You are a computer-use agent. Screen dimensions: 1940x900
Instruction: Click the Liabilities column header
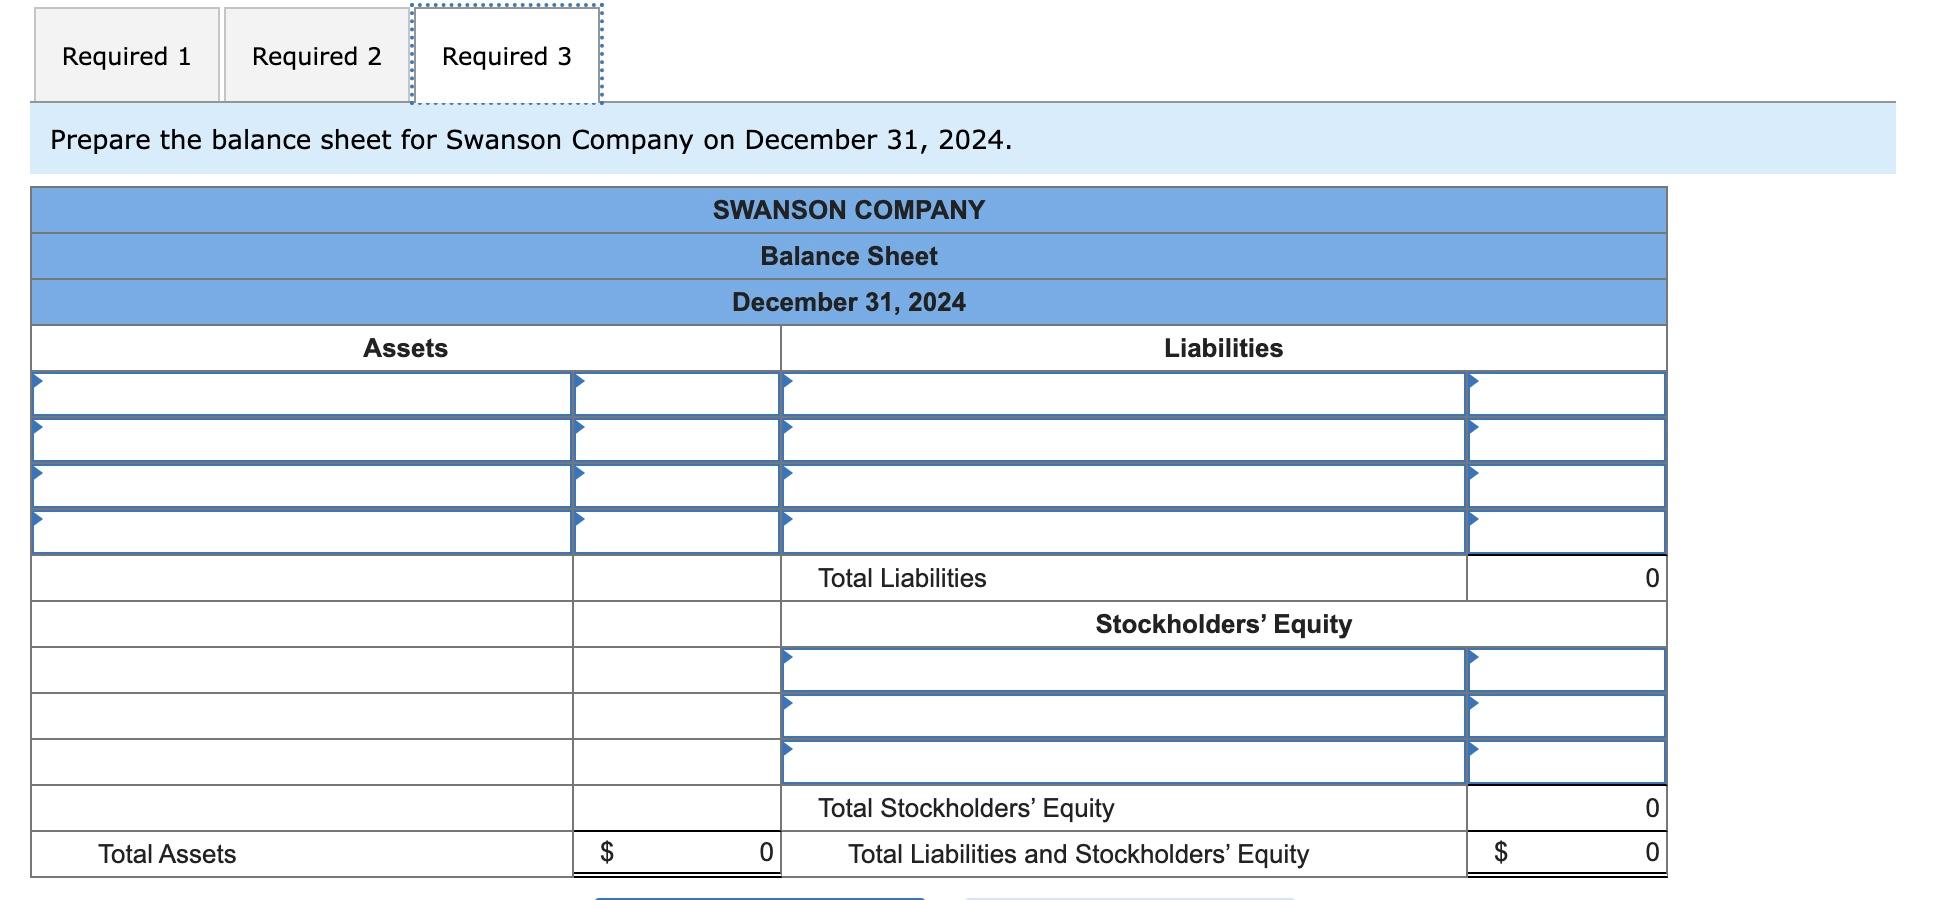1223,348
